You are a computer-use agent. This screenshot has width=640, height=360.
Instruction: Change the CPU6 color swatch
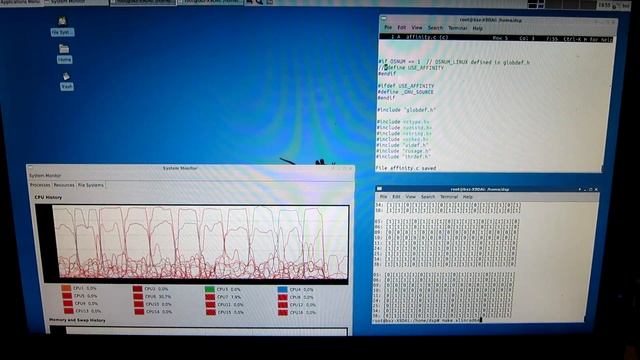(138, 296)
